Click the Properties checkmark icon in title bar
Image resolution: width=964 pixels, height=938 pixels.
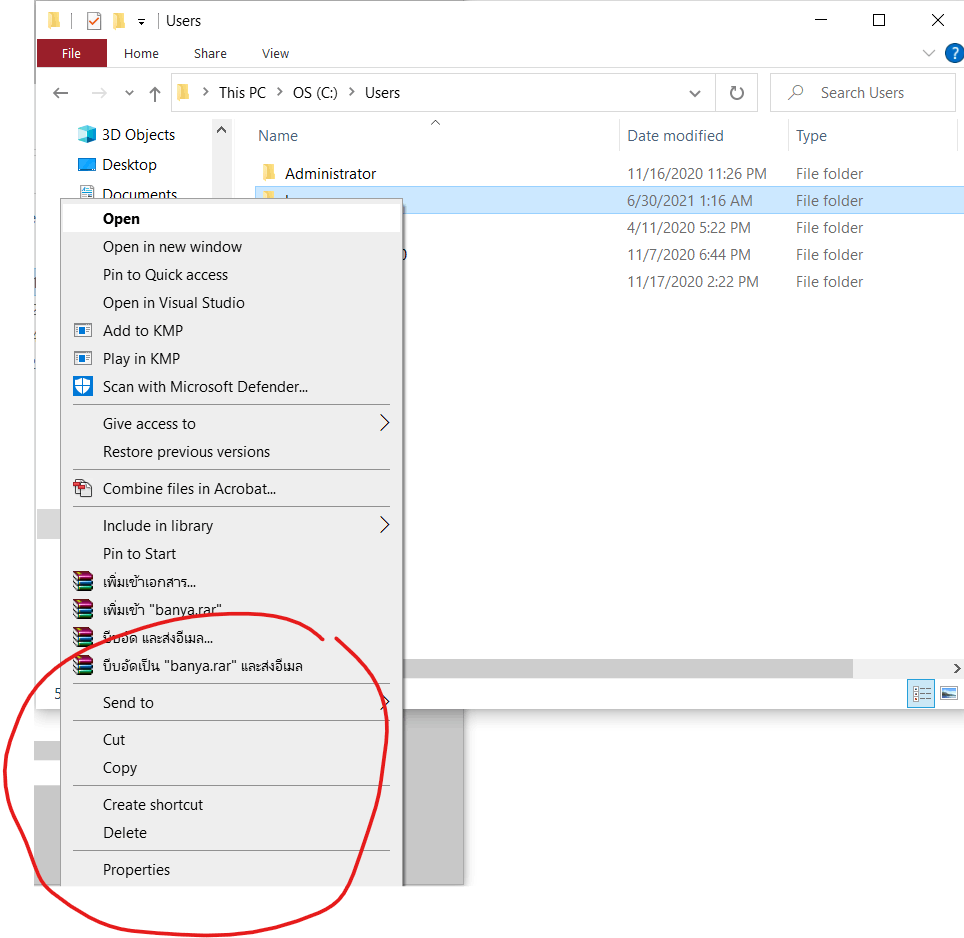pos(93,21)
